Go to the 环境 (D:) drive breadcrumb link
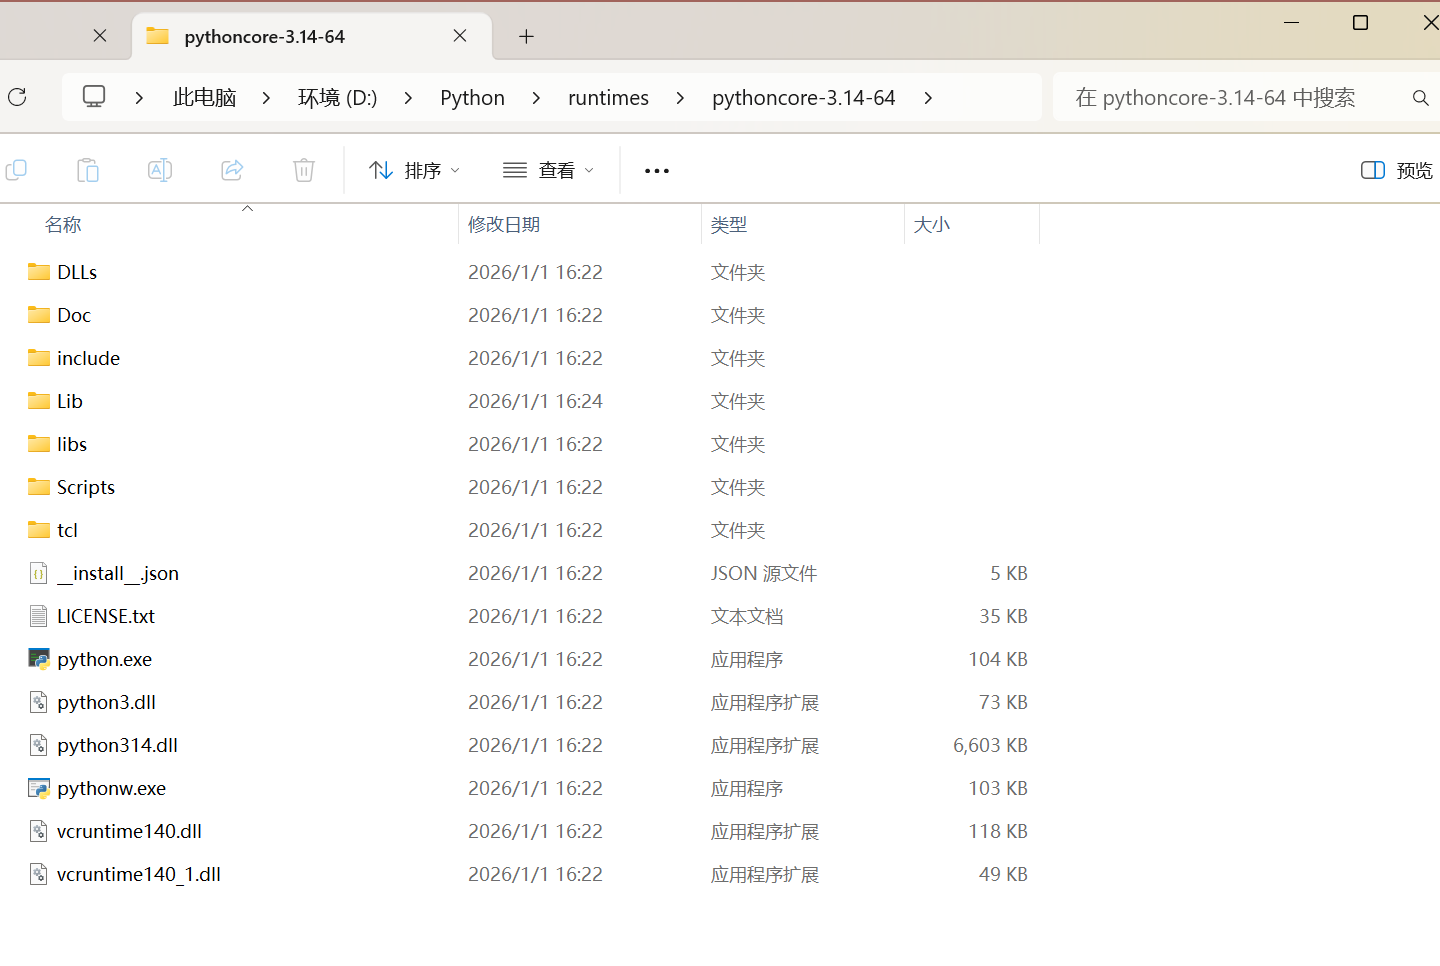Viewport: 1440px width, 966px height. 337,97
